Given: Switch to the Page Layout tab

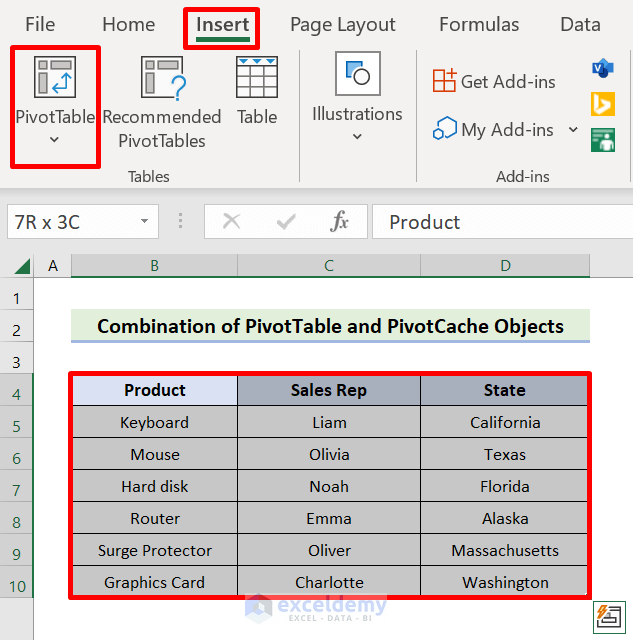Looking at the screenshot, I should pos(342,25).
